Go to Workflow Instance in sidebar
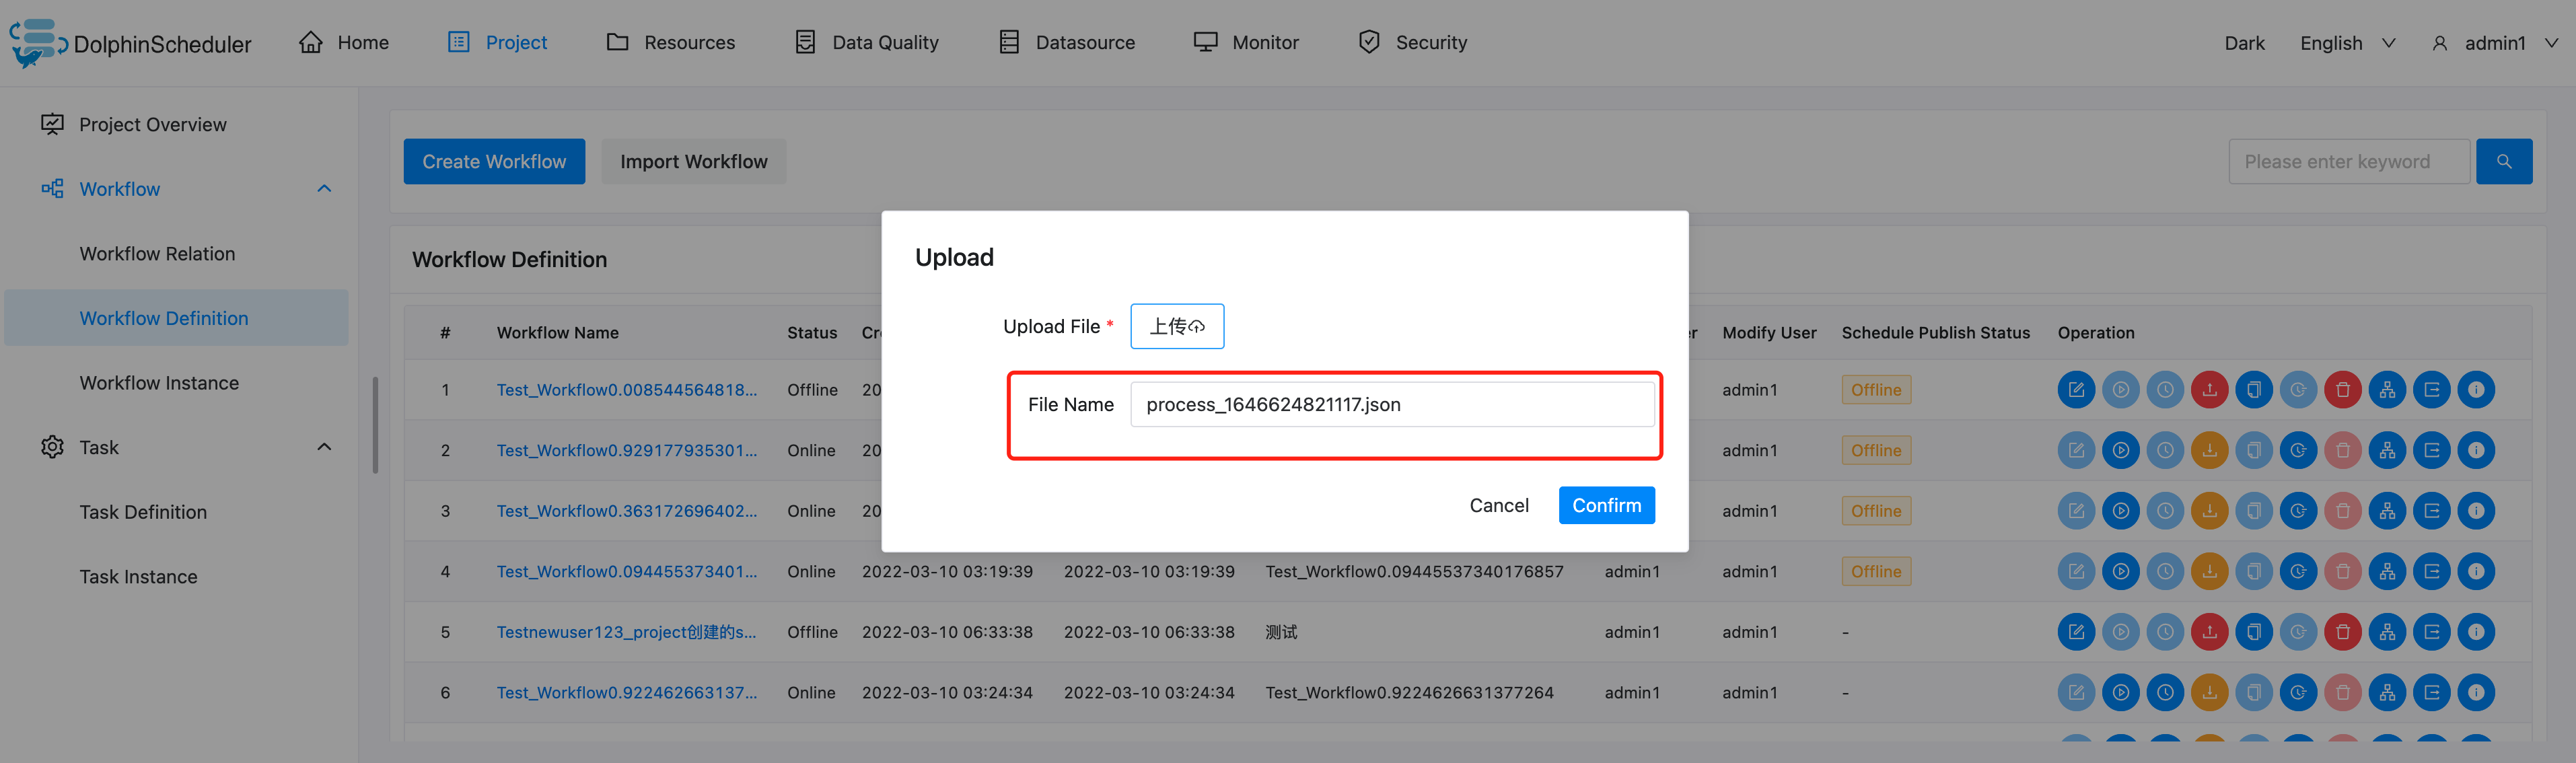Screen dimensions: 2576x763 (159, 383)
